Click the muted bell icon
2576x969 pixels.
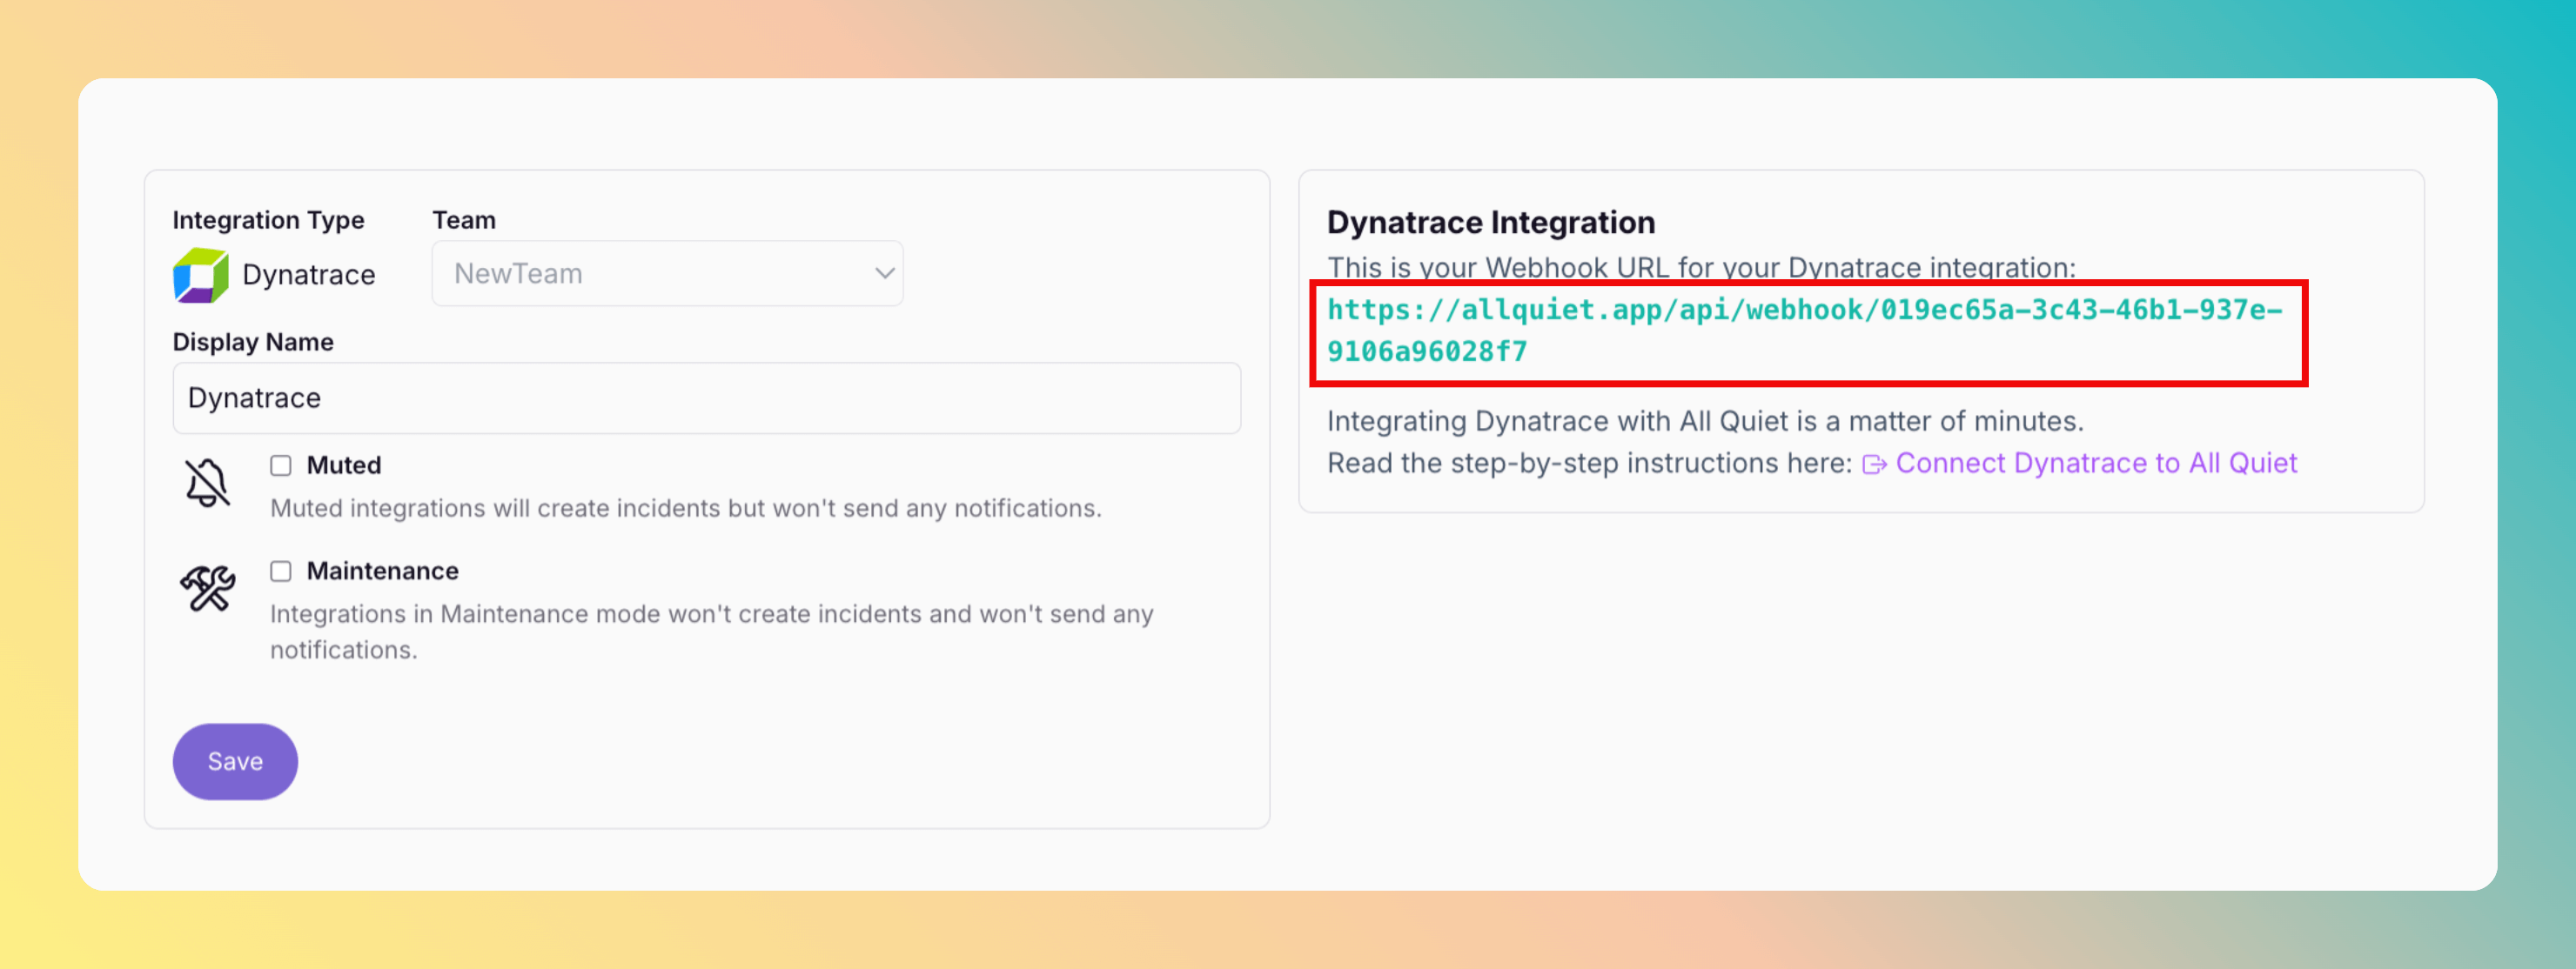click(207, 484)
